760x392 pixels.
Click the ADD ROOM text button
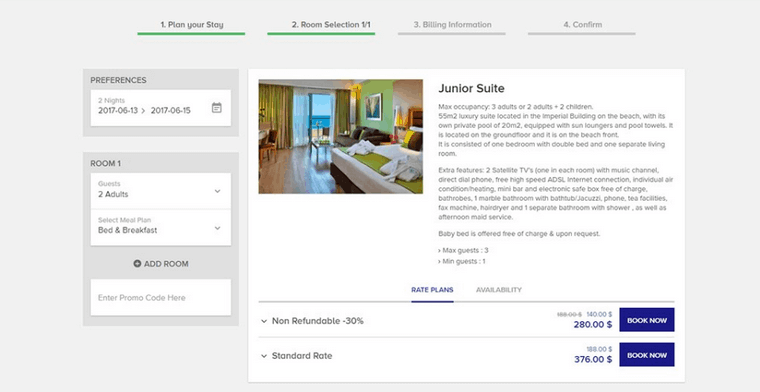point(166,264)
